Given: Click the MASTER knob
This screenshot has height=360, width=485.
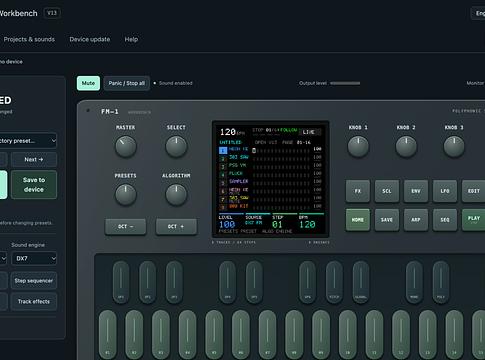Looking at the screenshot, I should (126, 147).
